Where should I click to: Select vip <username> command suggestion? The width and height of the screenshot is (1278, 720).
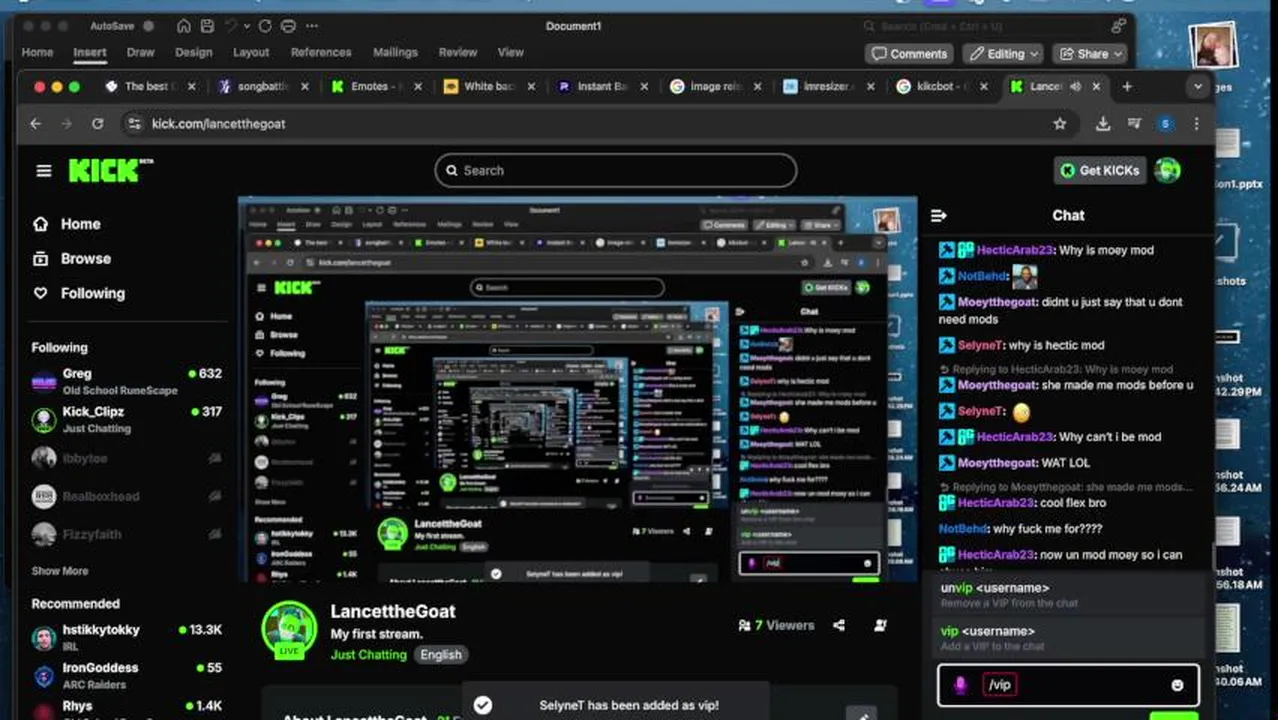1067,638
